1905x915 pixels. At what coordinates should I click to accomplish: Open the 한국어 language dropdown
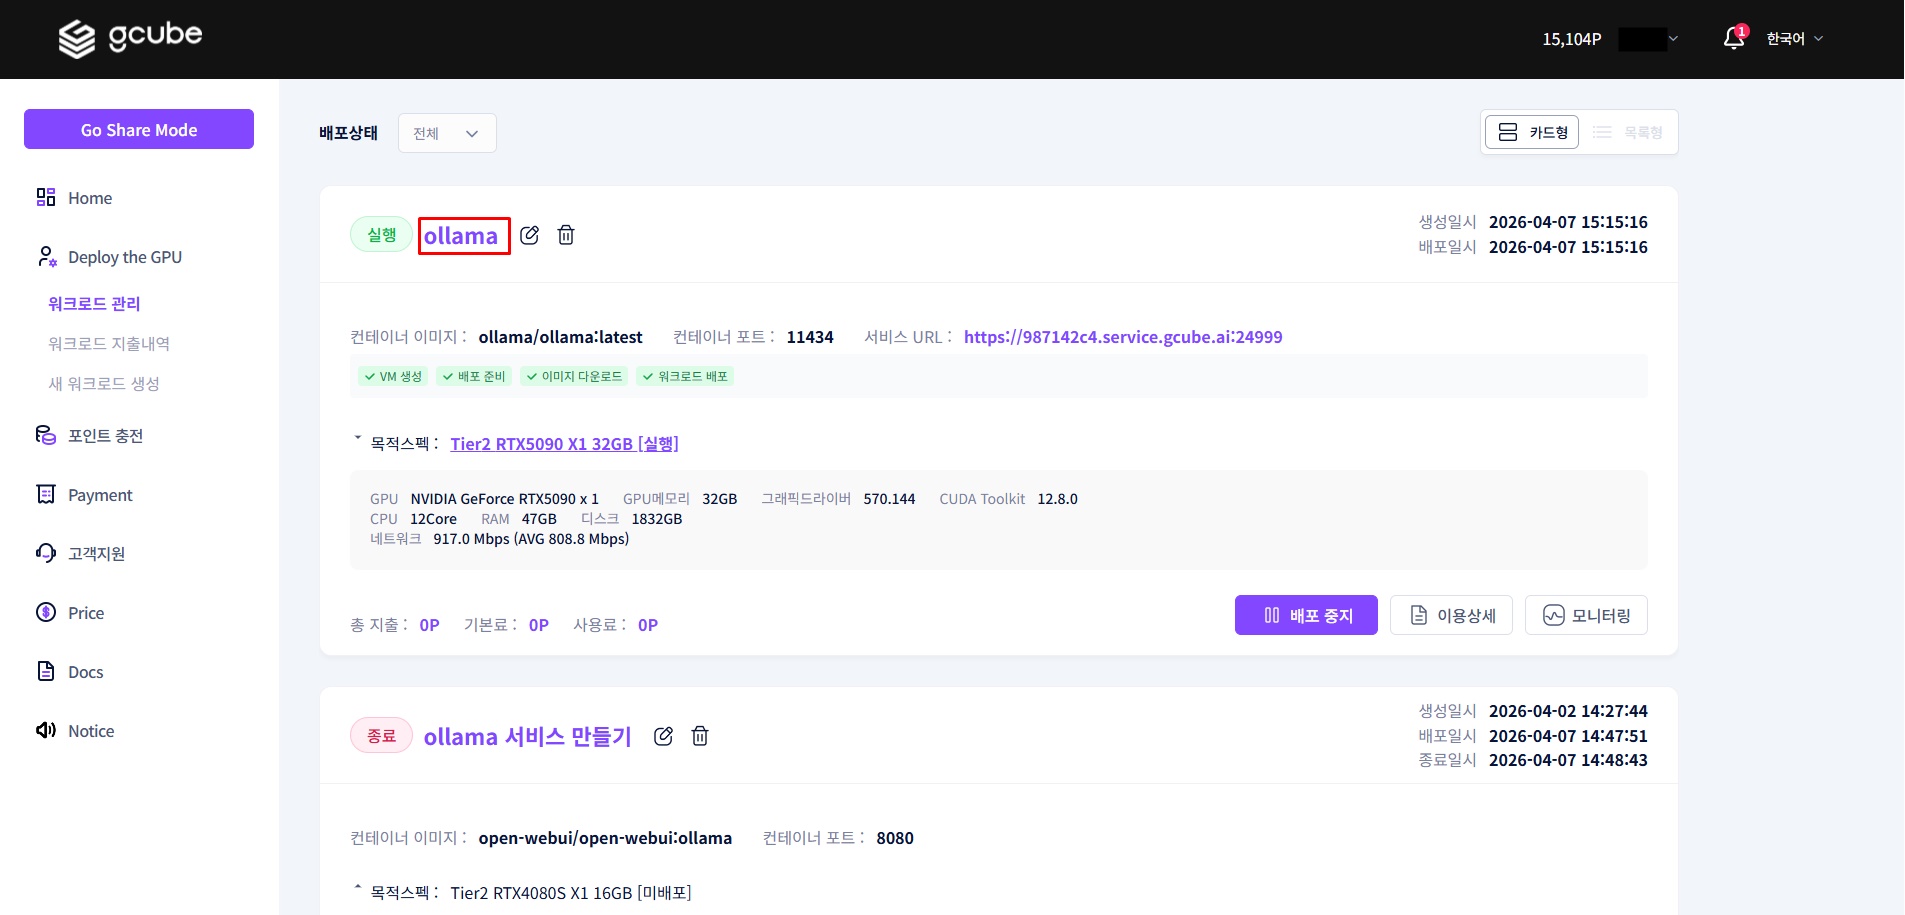tap(1795, 39)
